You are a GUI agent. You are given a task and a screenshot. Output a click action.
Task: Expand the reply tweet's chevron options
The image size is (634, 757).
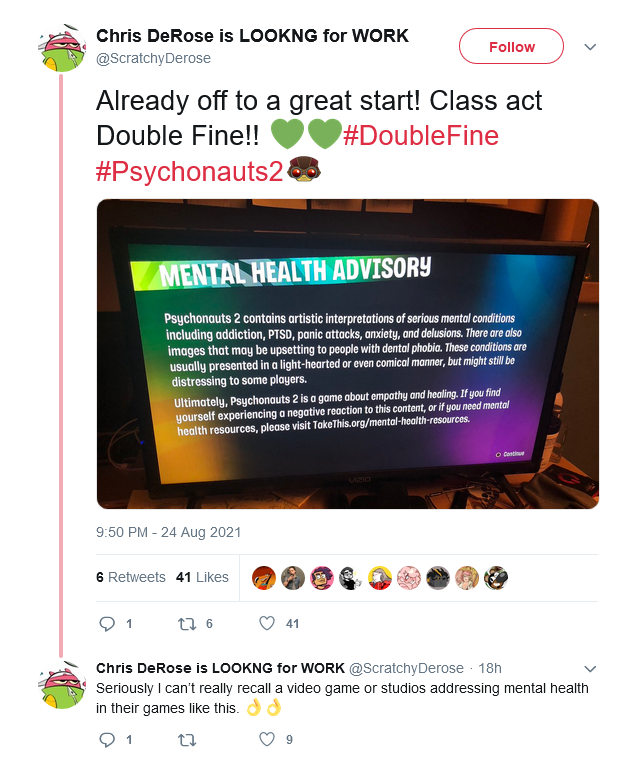tap(590, 669)
